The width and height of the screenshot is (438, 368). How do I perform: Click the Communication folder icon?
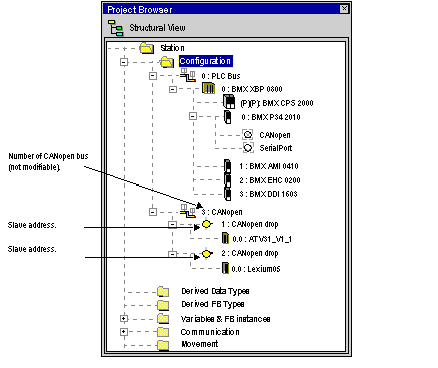click(163, 332)
